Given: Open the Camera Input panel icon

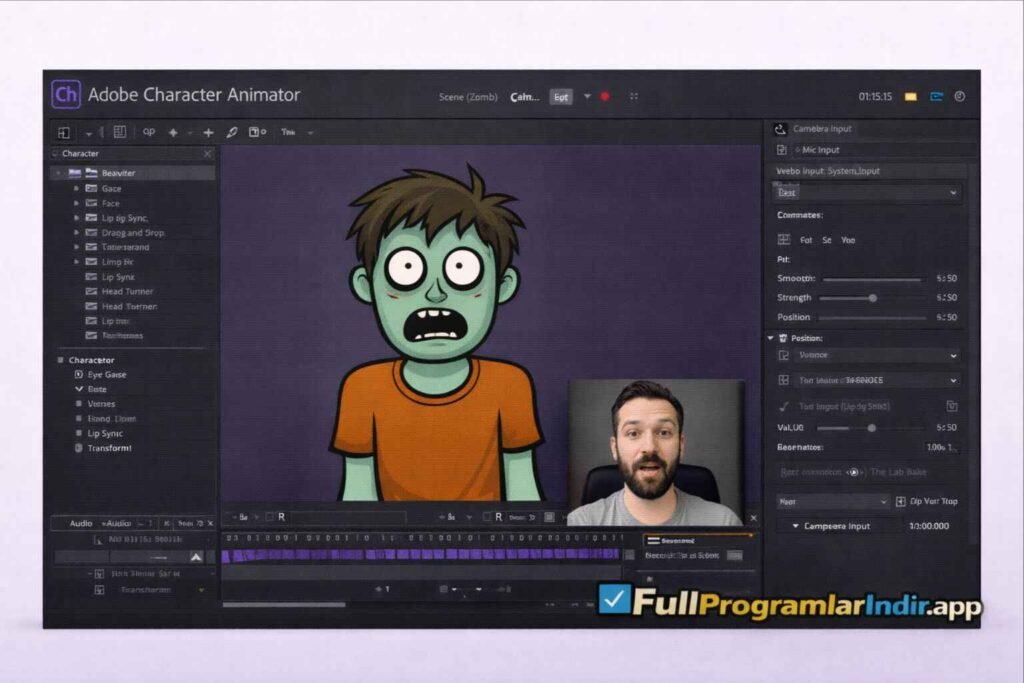Looking at the screenshot, I should click(779, 128).
